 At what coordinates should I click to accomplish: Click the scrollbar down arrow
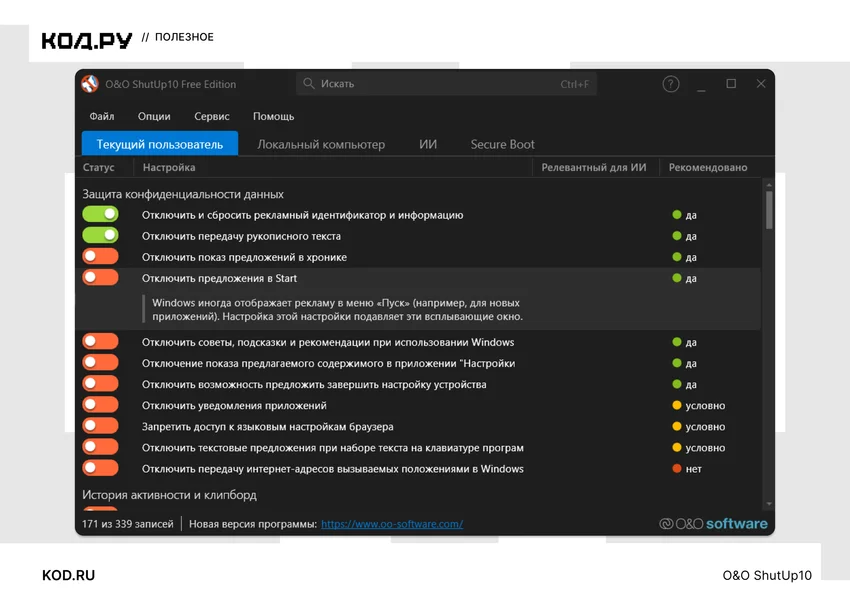click(x=769, y=504)
